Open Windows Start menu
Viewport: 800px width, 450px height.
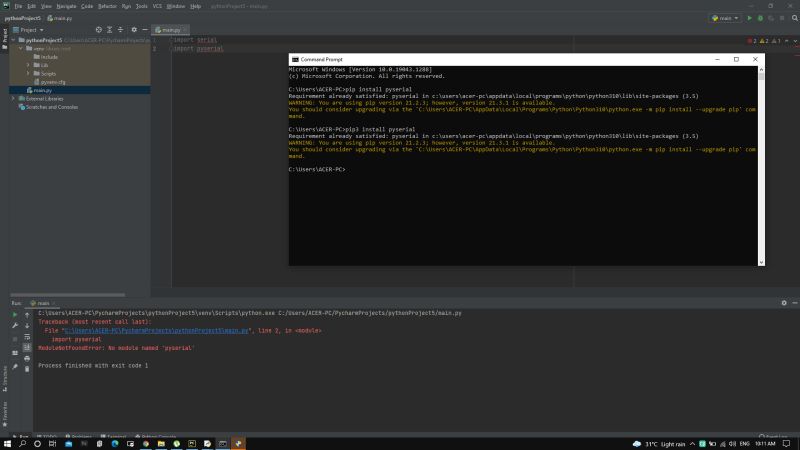(7, 443)
